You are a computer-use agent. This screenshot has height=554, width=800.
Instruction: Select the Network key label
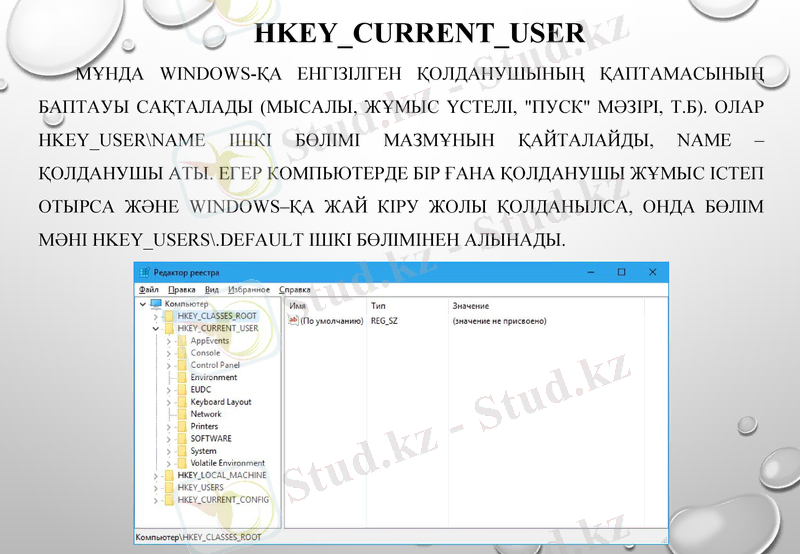point(206,414)
